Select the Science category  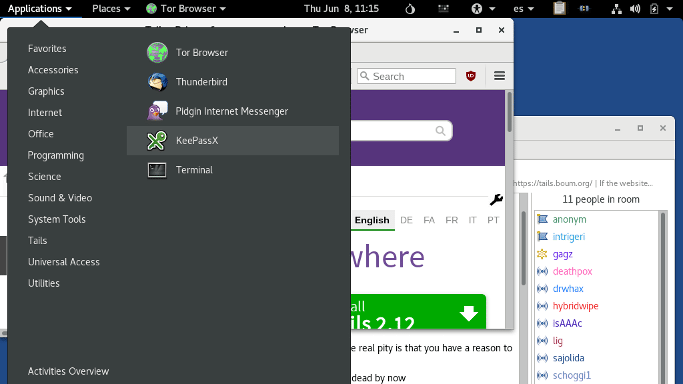coord(44,177)
